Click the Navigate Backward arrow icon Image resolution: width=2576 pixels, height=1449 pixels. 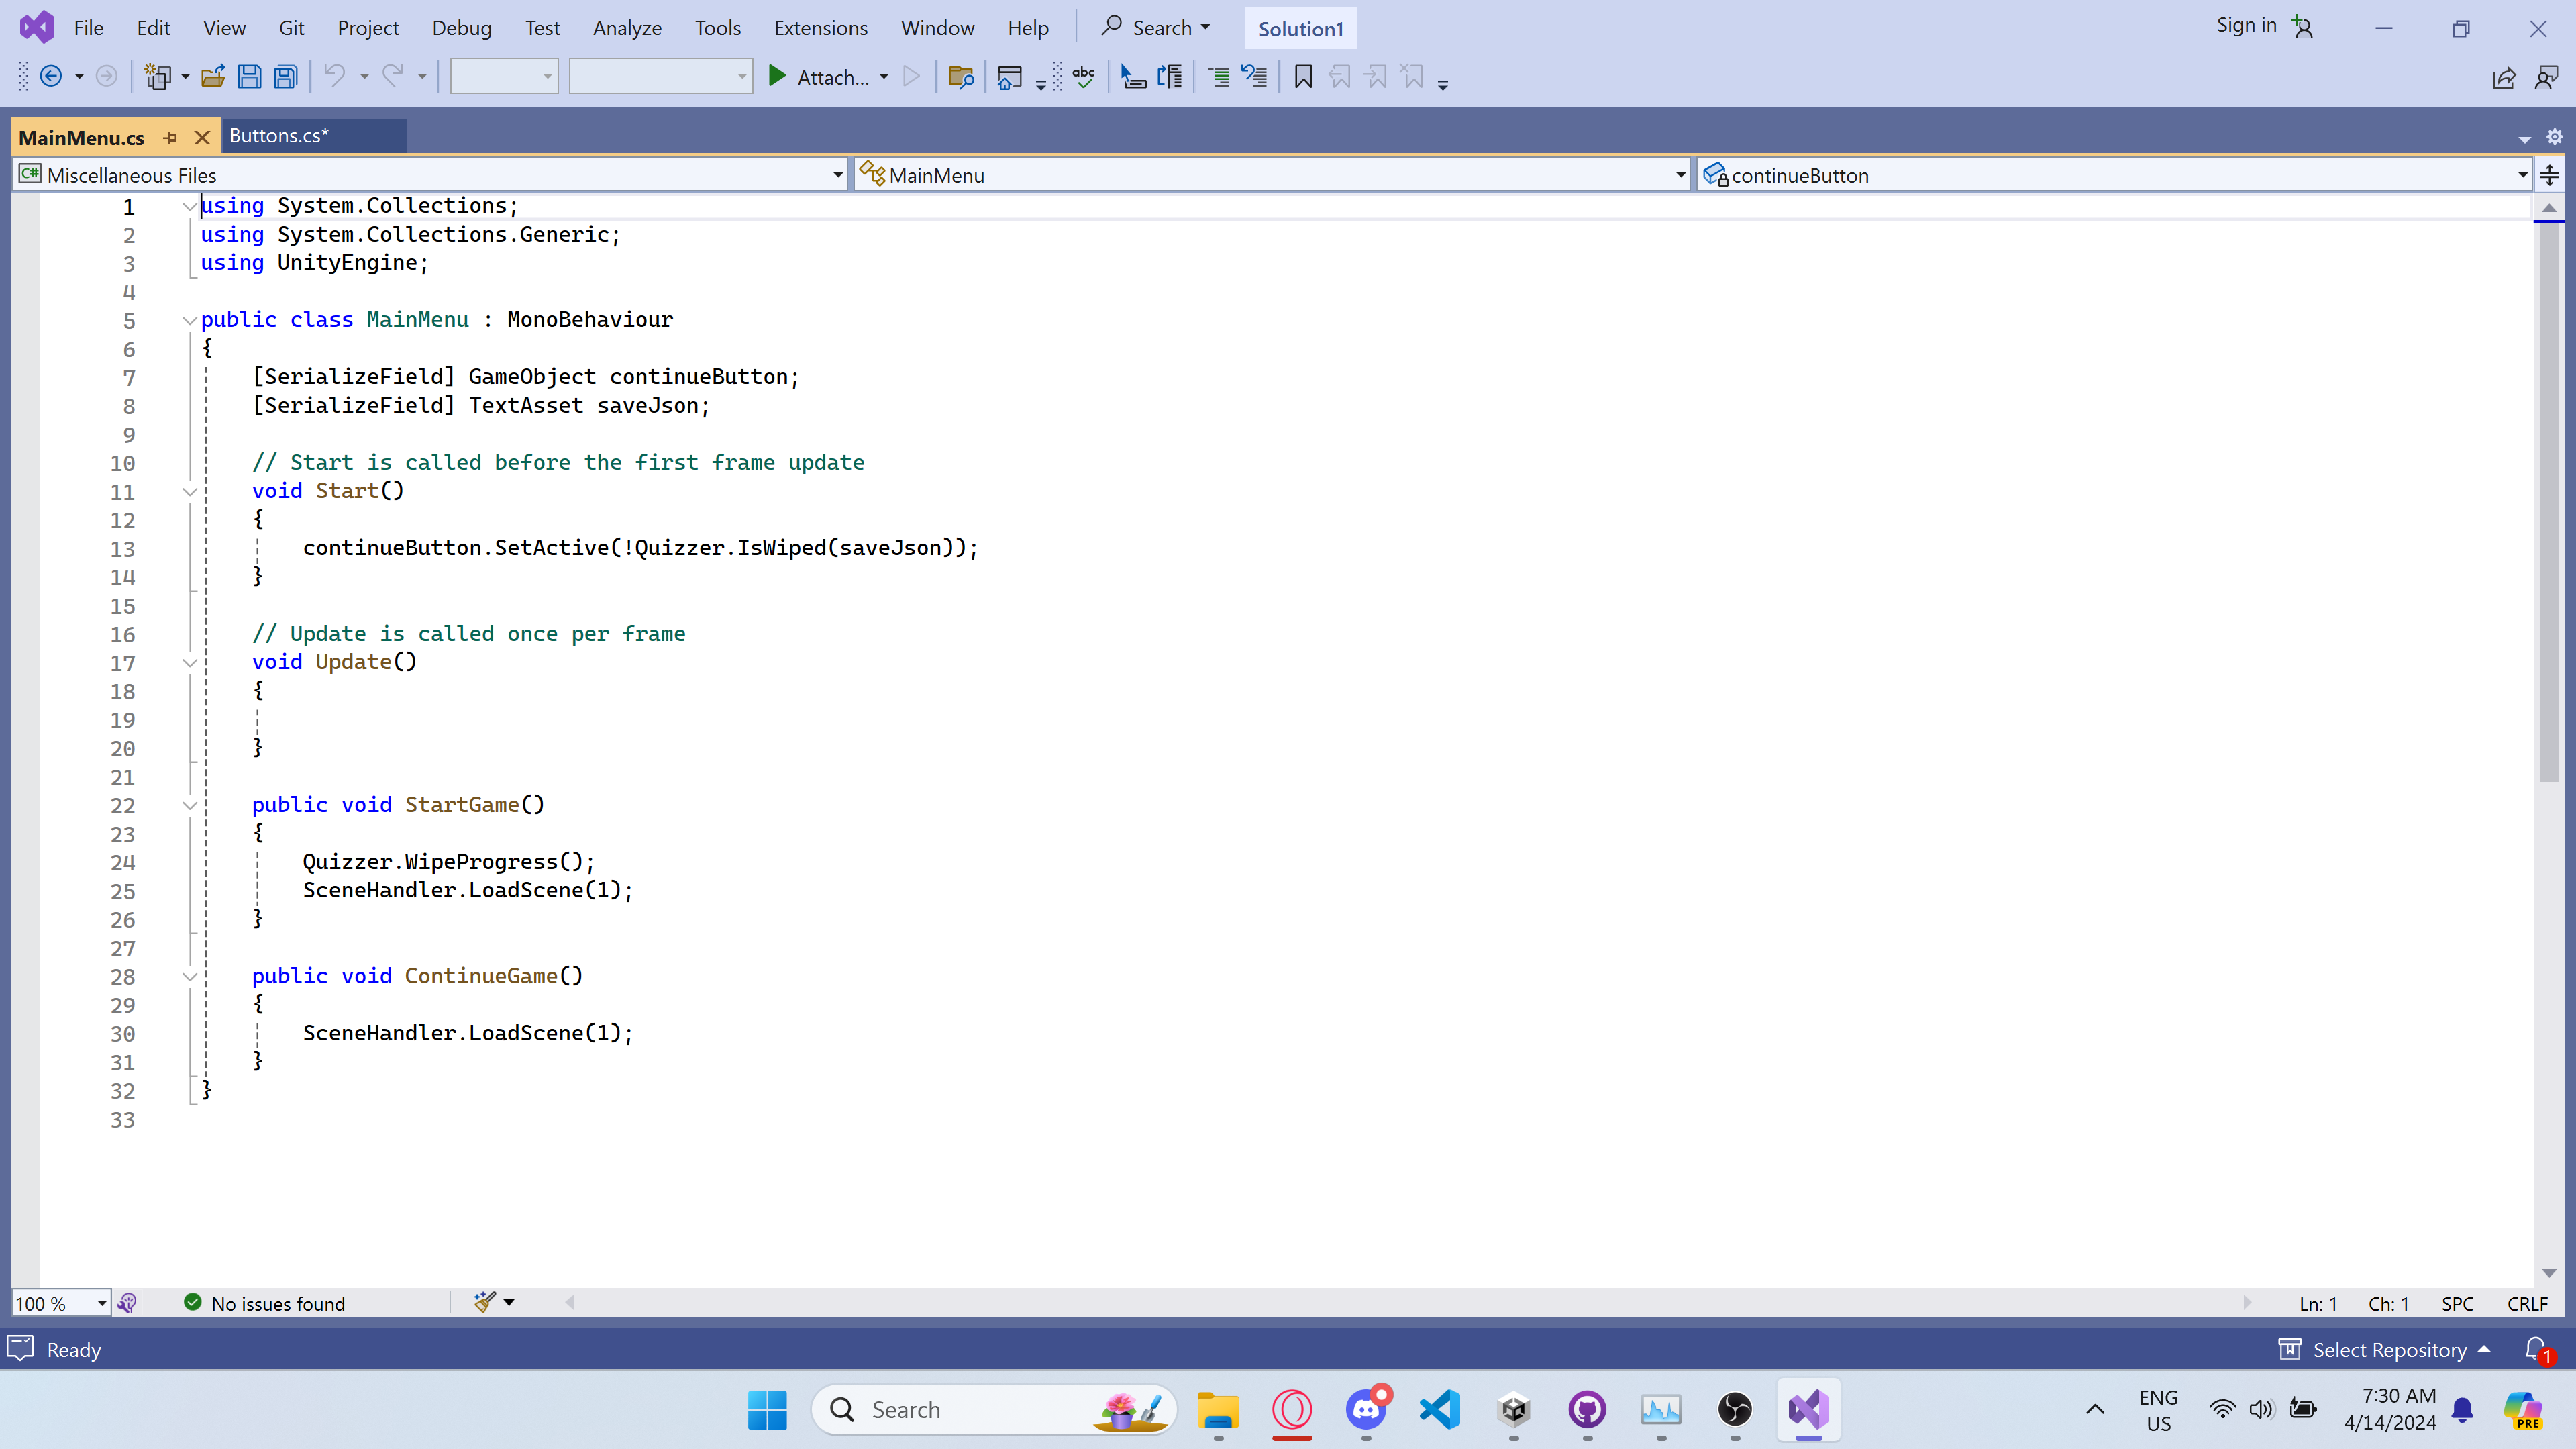pos(51,77)
